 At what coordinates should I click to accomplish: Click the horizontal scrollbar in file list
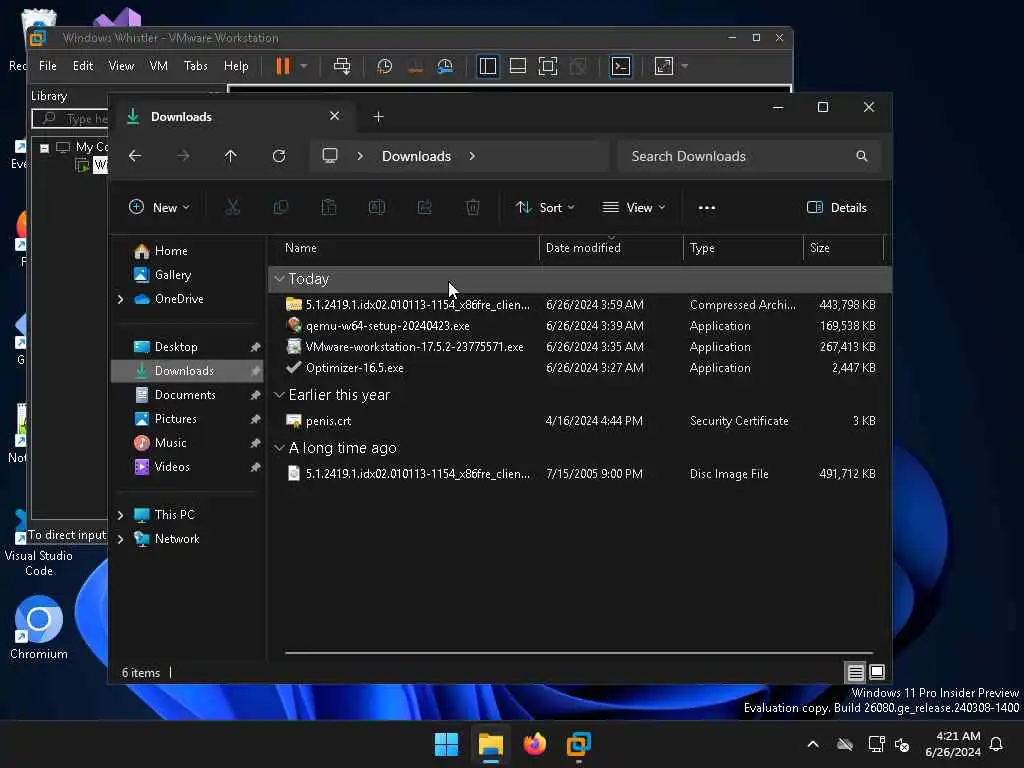click(x=579, y=652)
